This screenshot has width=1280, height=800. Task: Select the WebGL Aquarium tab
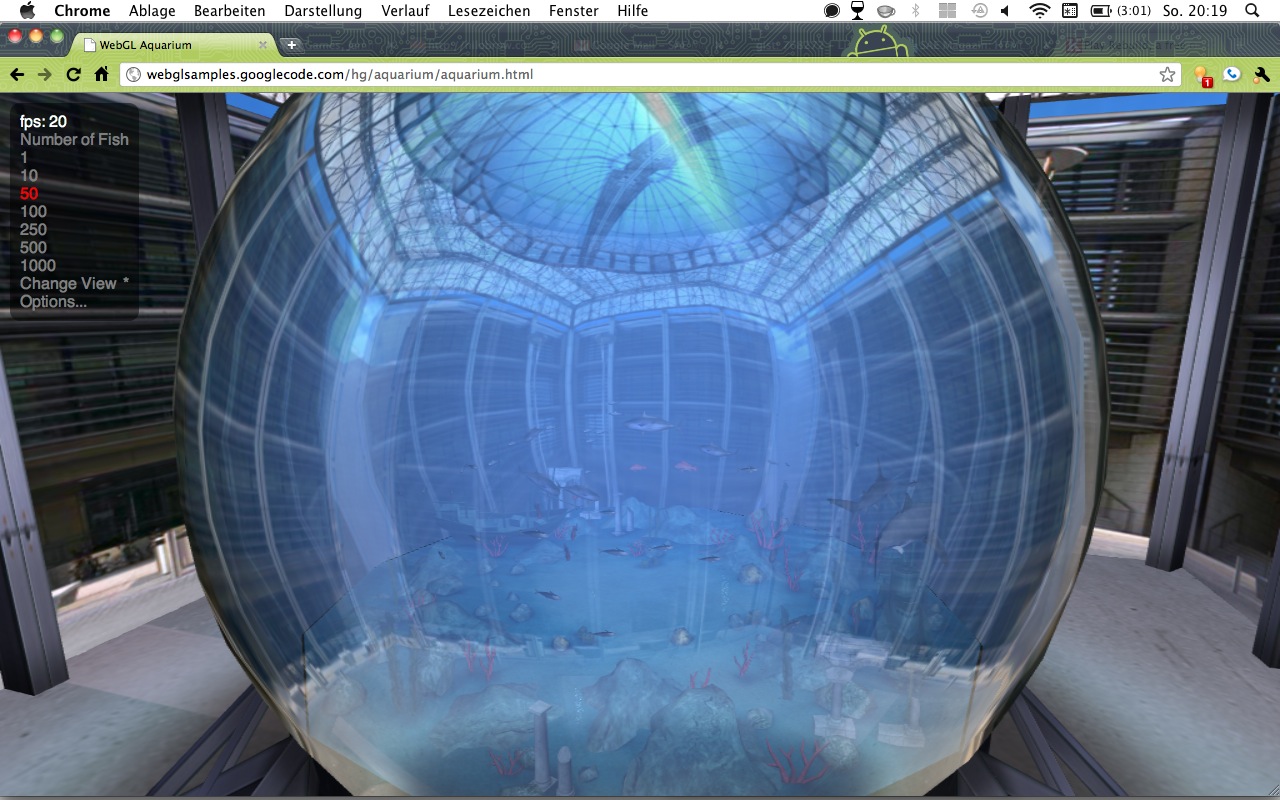pos(176,45)
